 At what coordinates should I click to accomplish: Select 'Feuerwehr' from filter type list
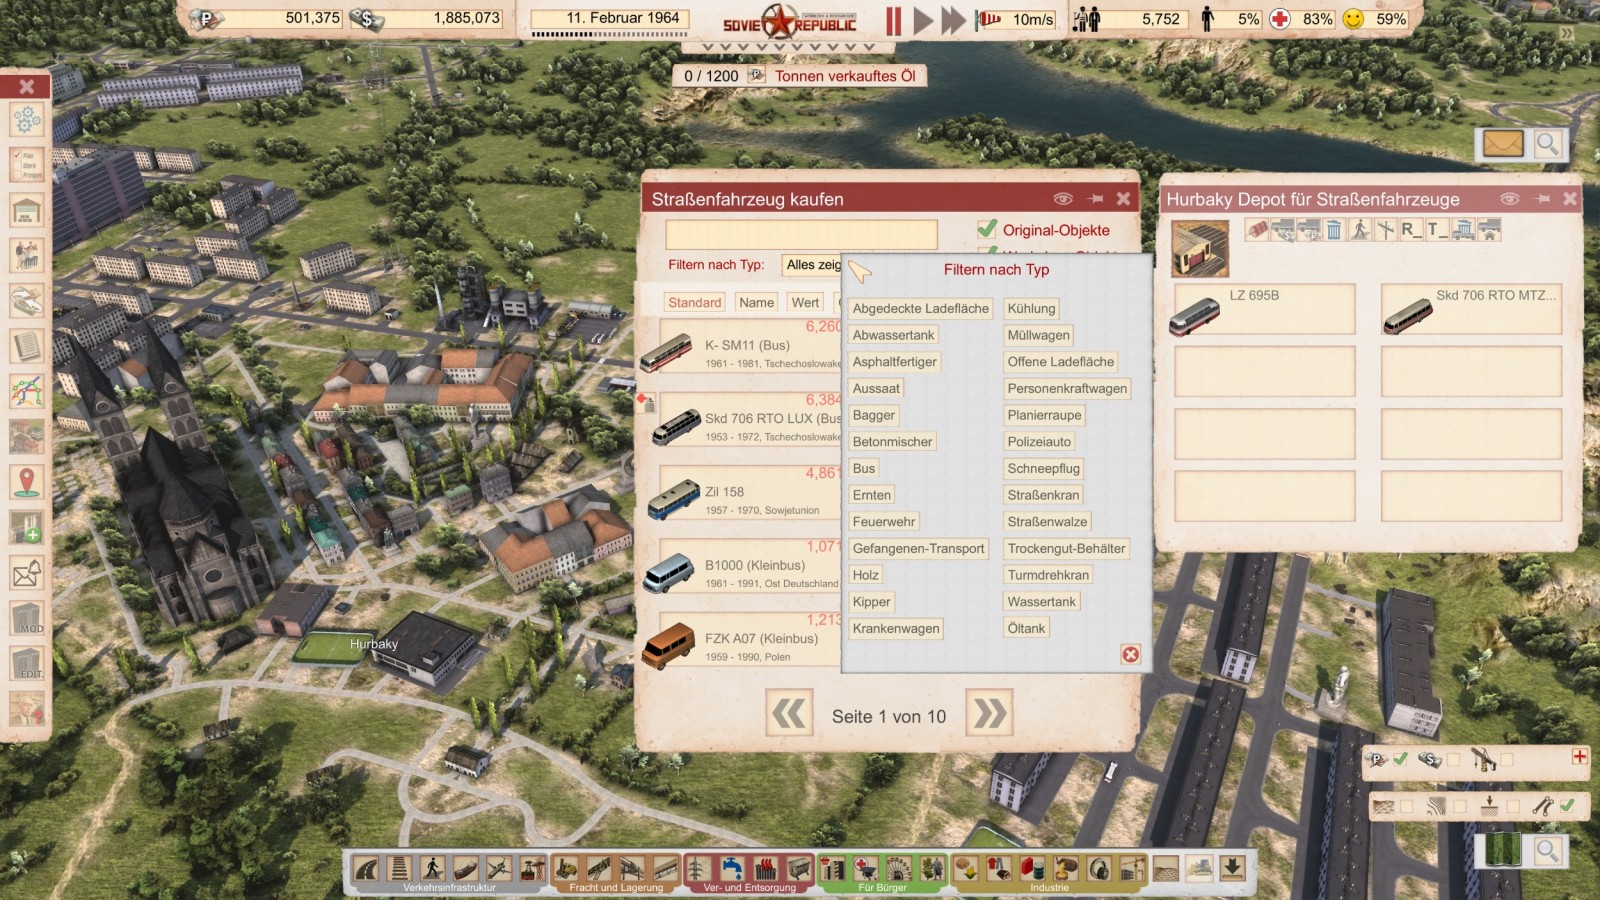click(883, 522)
